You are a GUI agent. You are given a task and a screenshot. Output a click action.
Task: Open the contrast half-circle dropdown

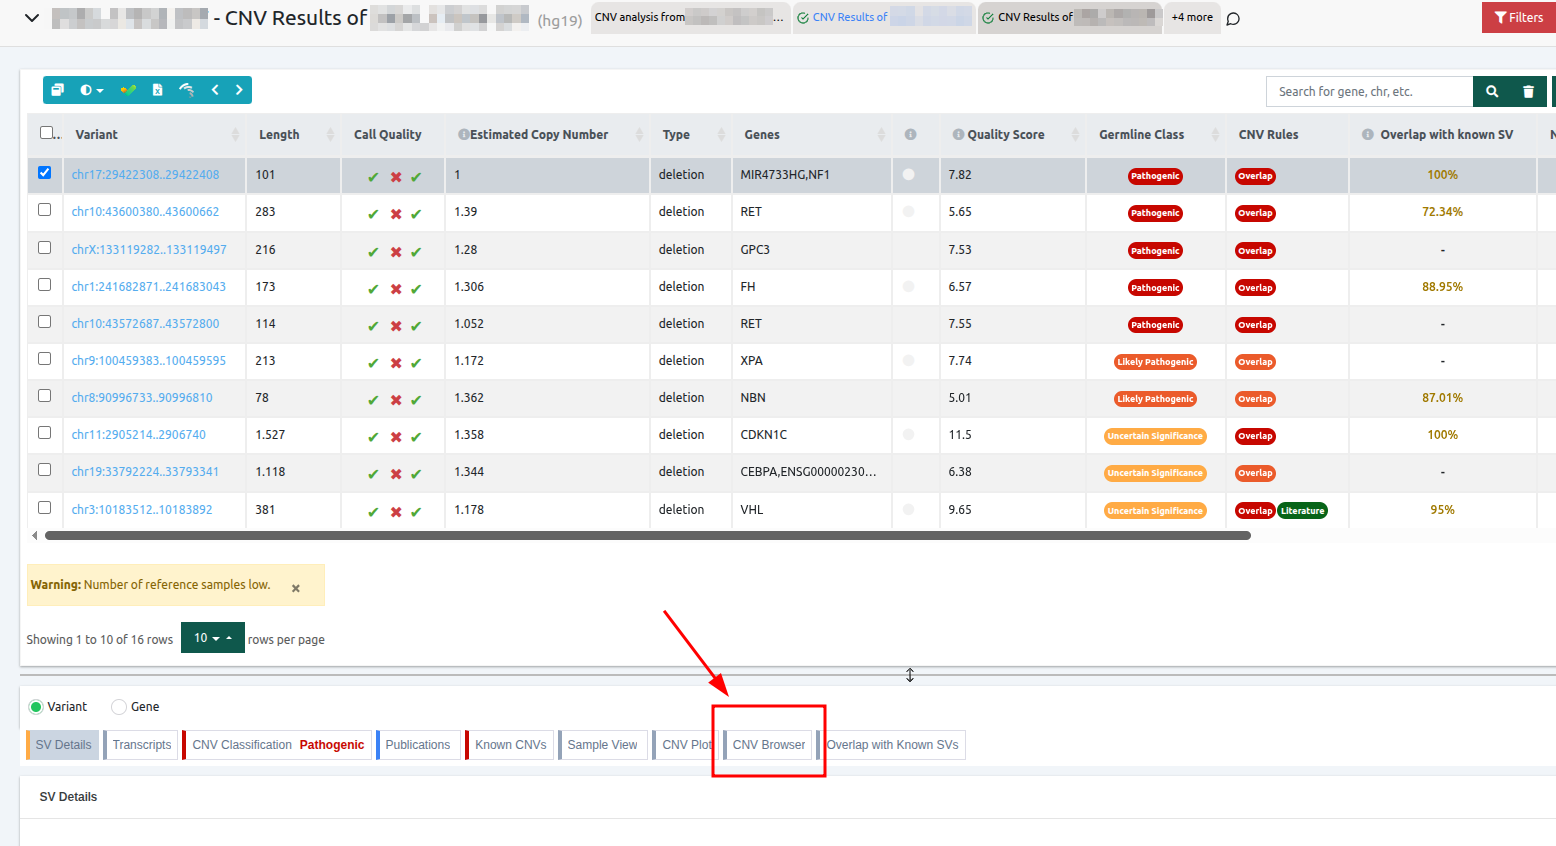pyautogui.click(x=91, y=90)
